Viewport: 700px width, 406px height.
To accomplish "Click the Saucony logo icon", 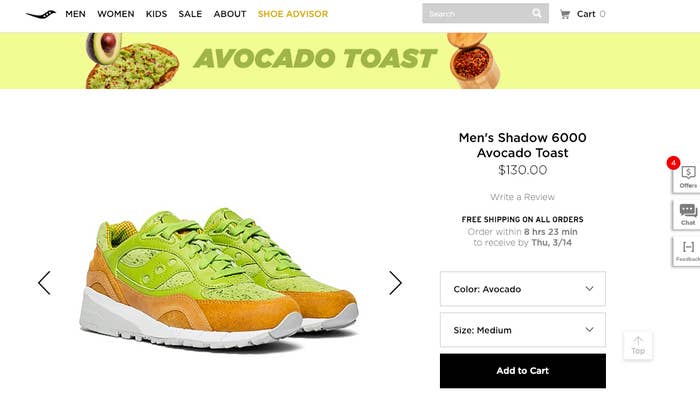I will [x=41, y=14].
